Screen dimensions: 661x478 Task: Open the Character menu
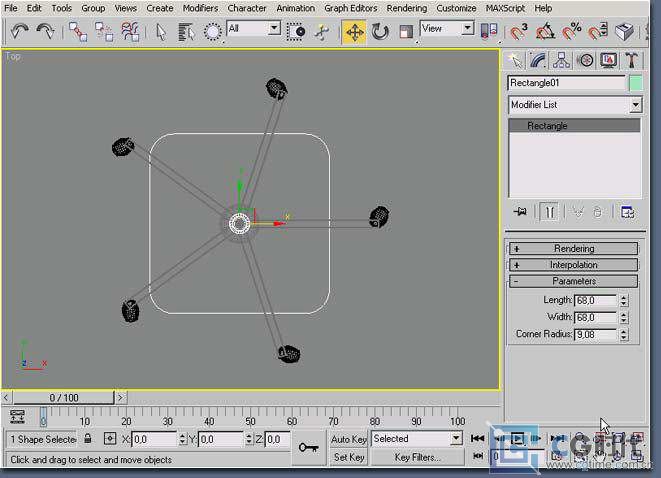[247, 8]
